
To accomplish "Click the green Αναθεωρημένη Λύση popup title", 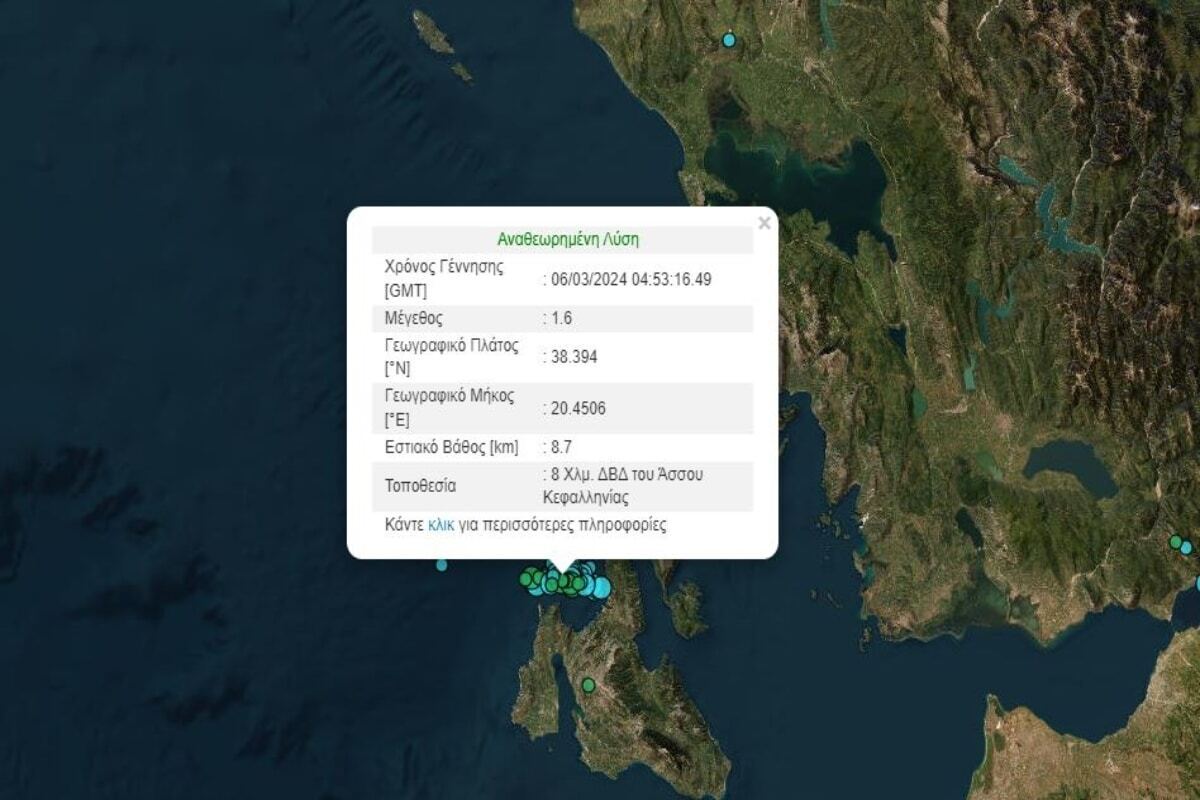I will (567, 240).
